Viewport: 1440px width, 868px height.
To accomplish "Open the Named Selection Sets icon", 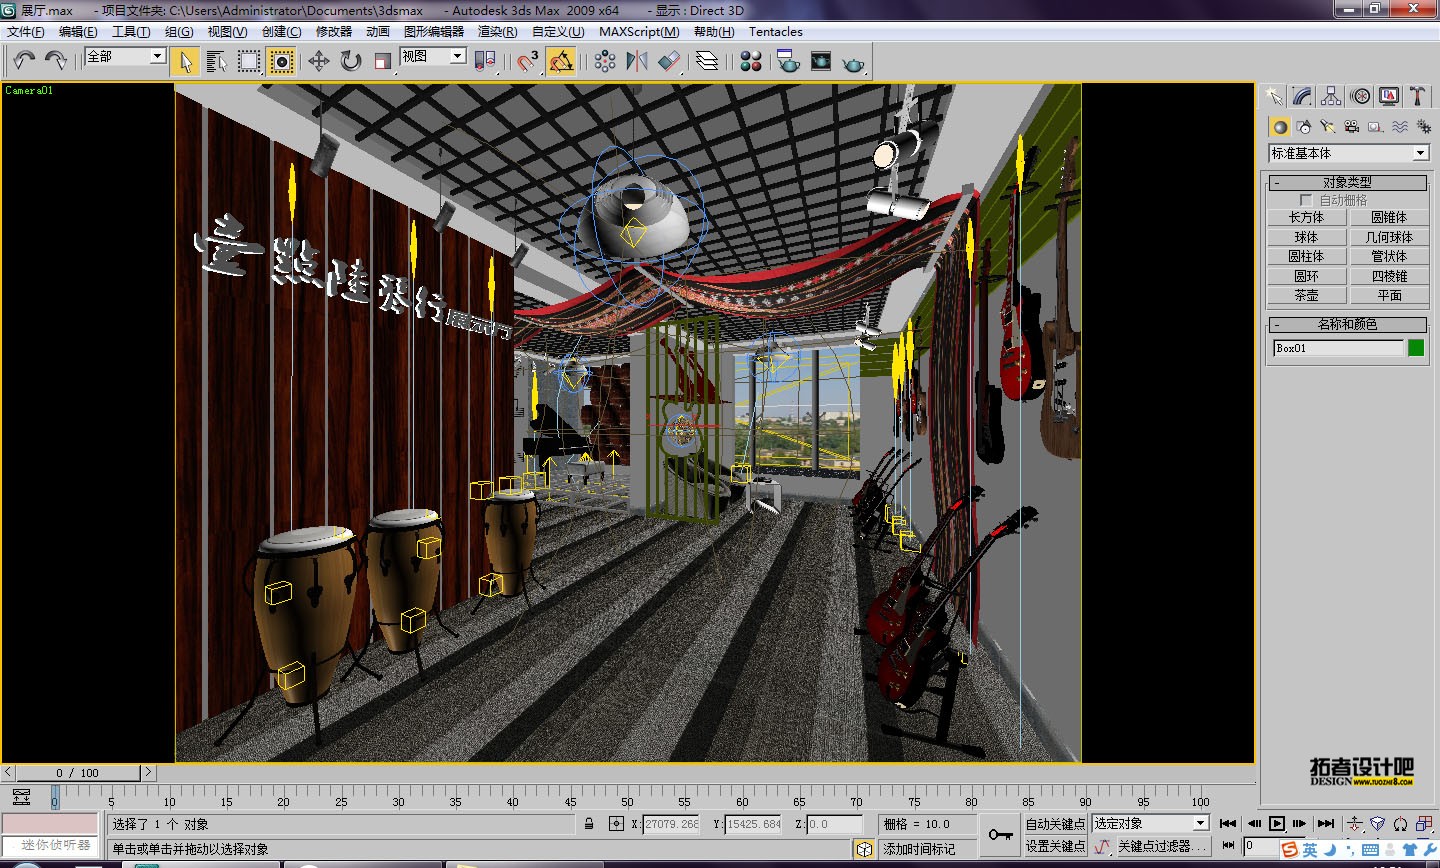I will click(605, 61).
